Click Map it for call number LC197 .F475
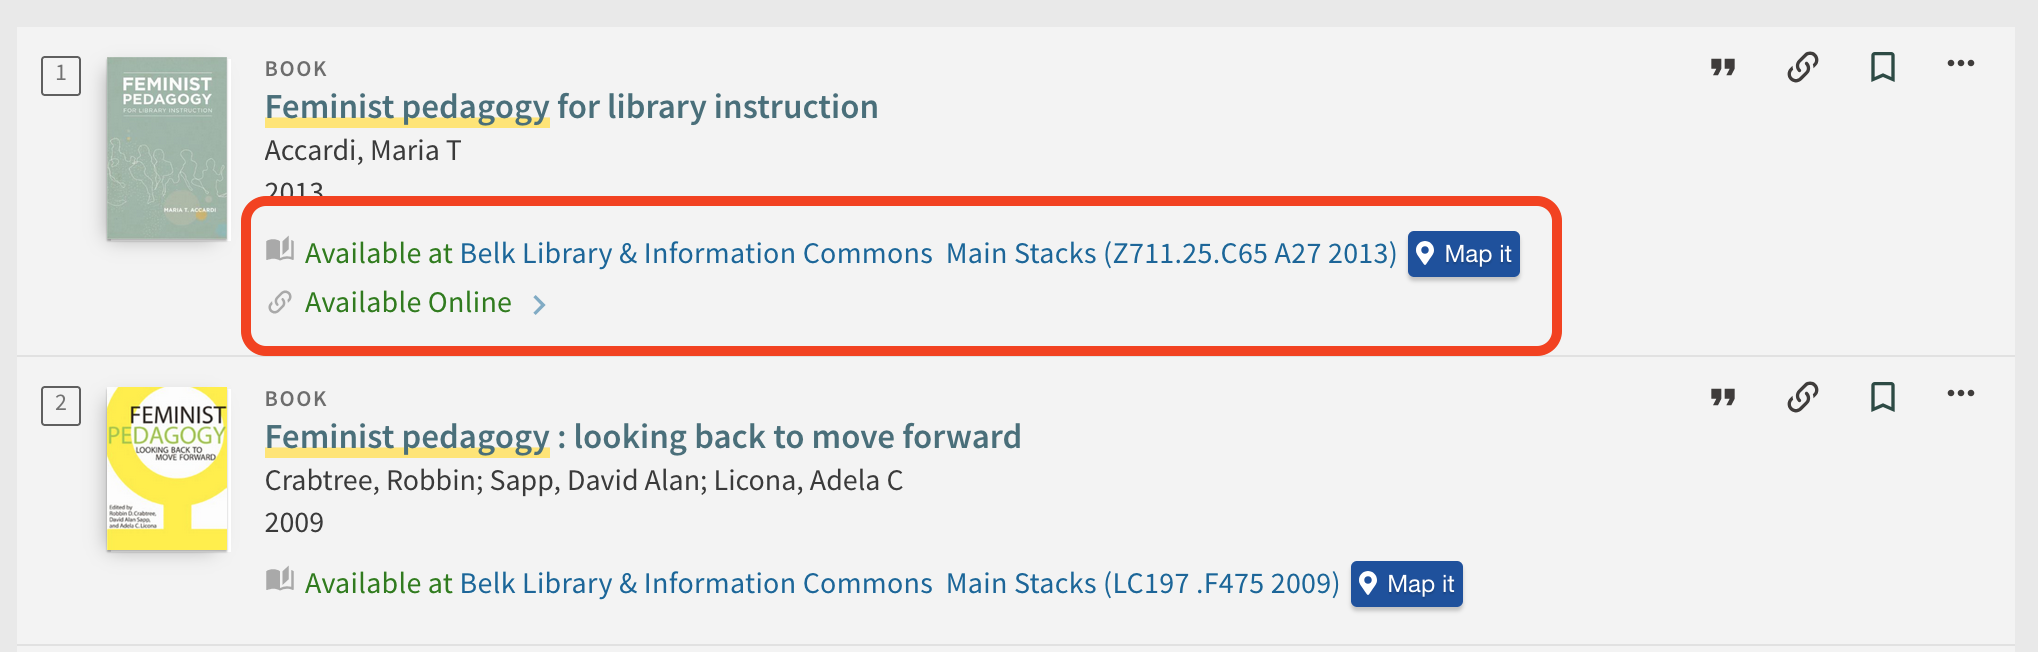The height and width of the screenshot is (652, 2038). (x=1406, y=584)
